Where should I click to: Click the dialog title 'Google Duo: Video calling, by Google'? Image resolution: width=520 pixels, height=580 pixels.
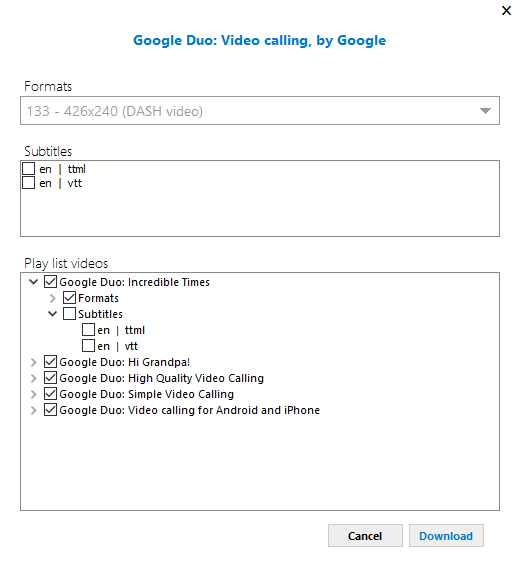[259, 40]
